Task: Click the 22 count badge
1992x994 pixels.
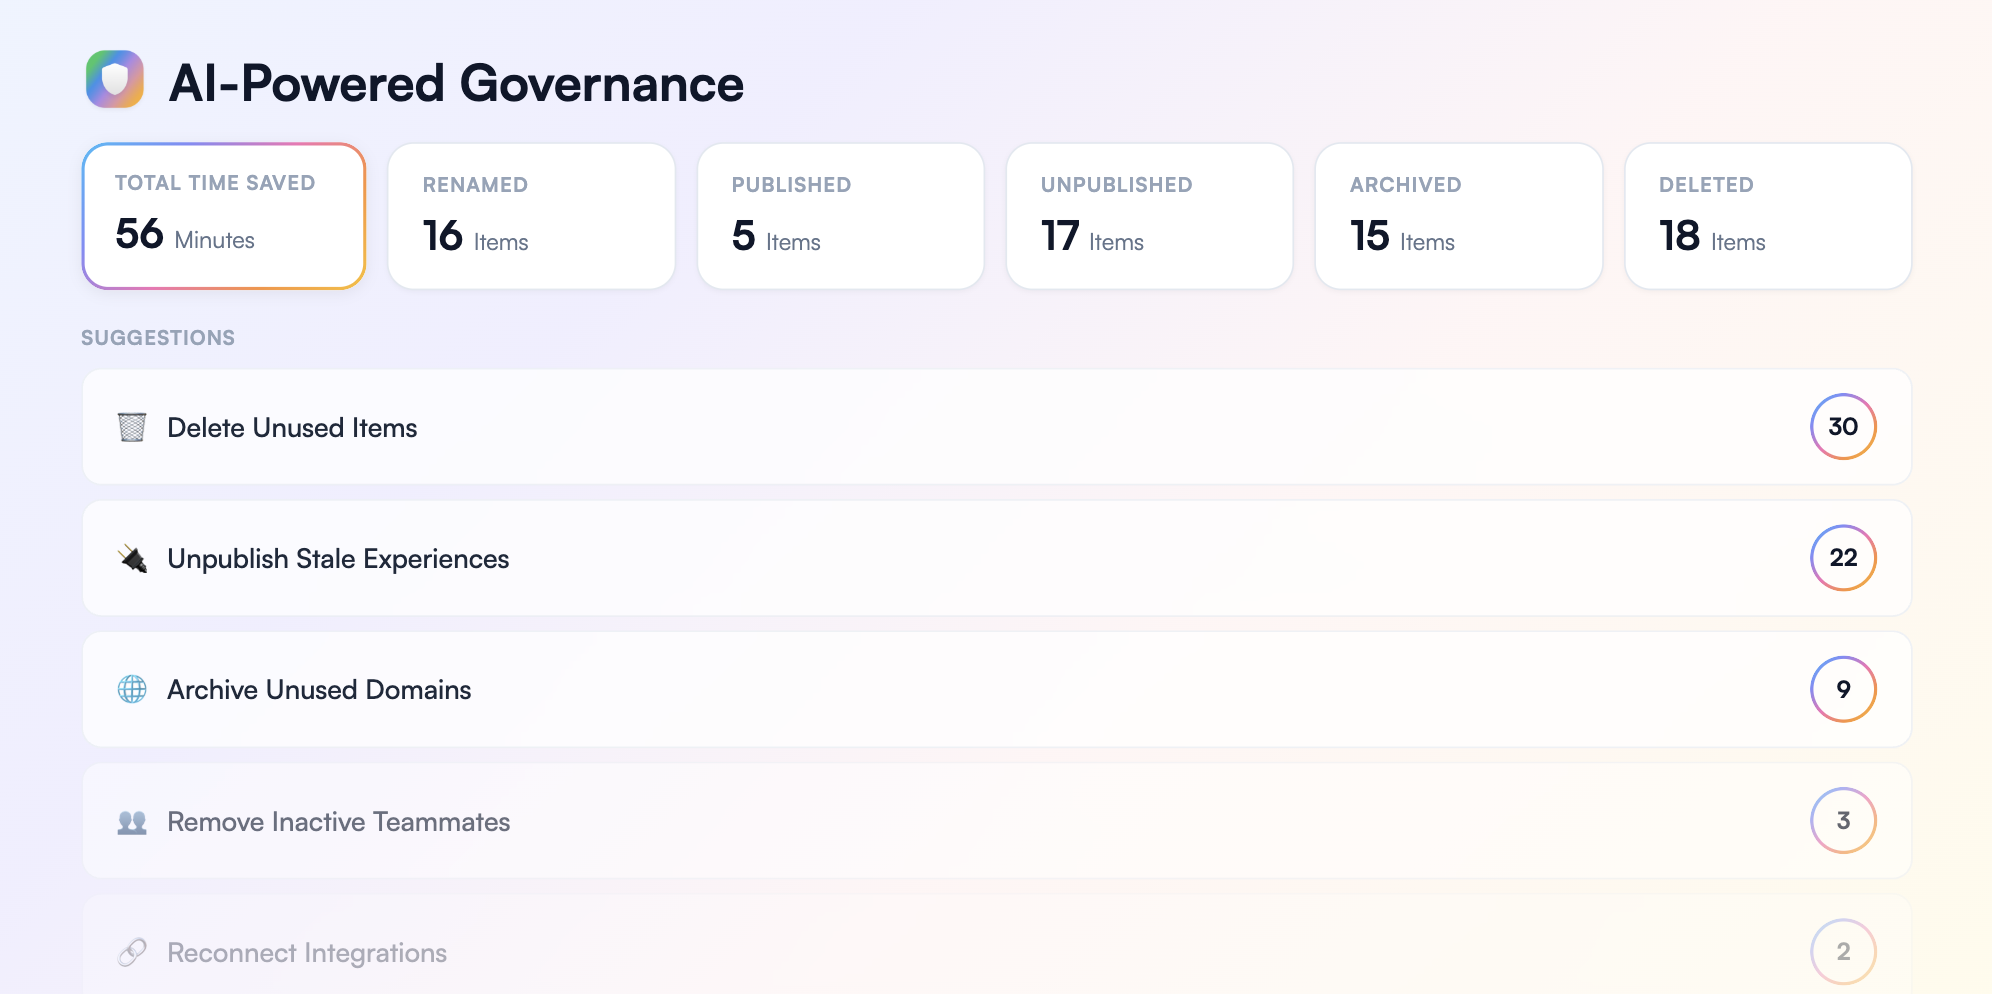Action: (1842, 558)
